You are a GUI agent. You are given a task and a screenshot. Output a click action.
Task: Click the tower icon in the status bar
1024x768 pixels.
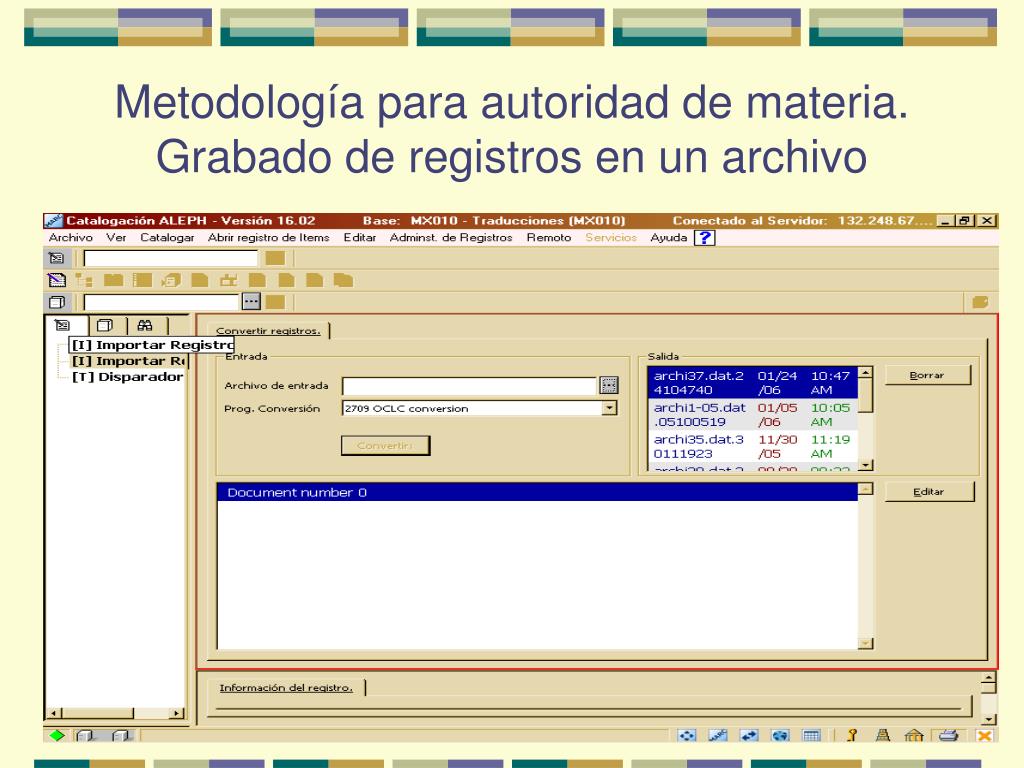pos(883,735)
